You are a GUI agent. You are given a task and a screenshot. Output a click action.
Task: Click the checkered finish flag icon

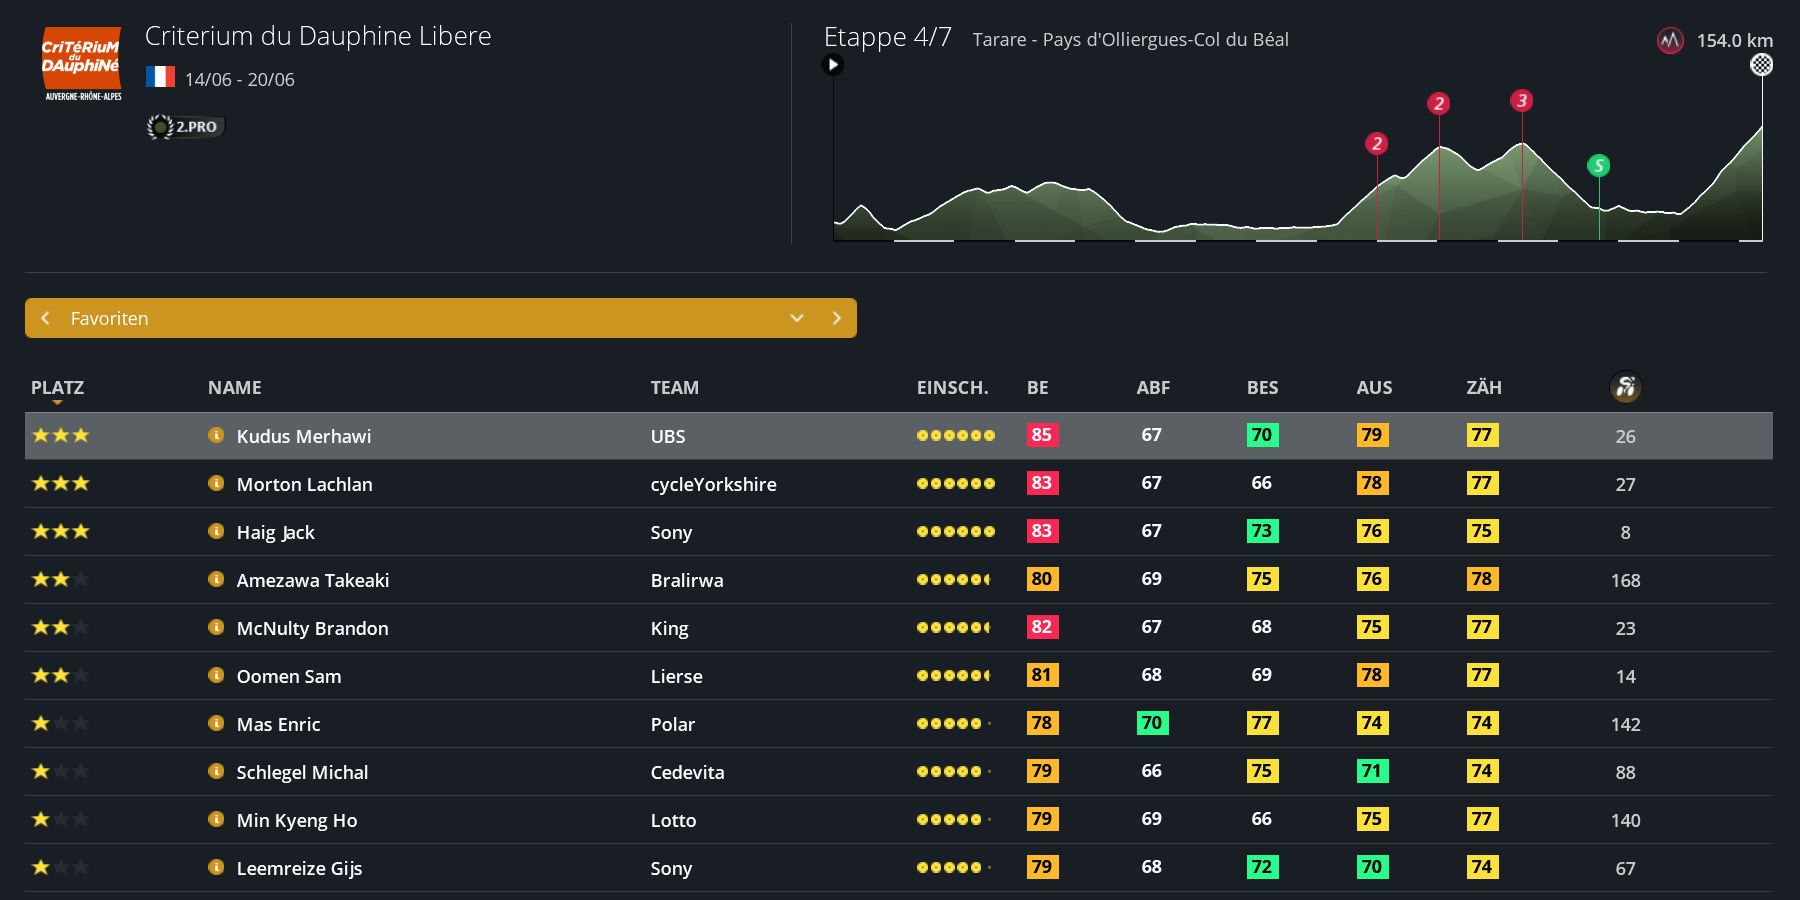coord(1761,65)
